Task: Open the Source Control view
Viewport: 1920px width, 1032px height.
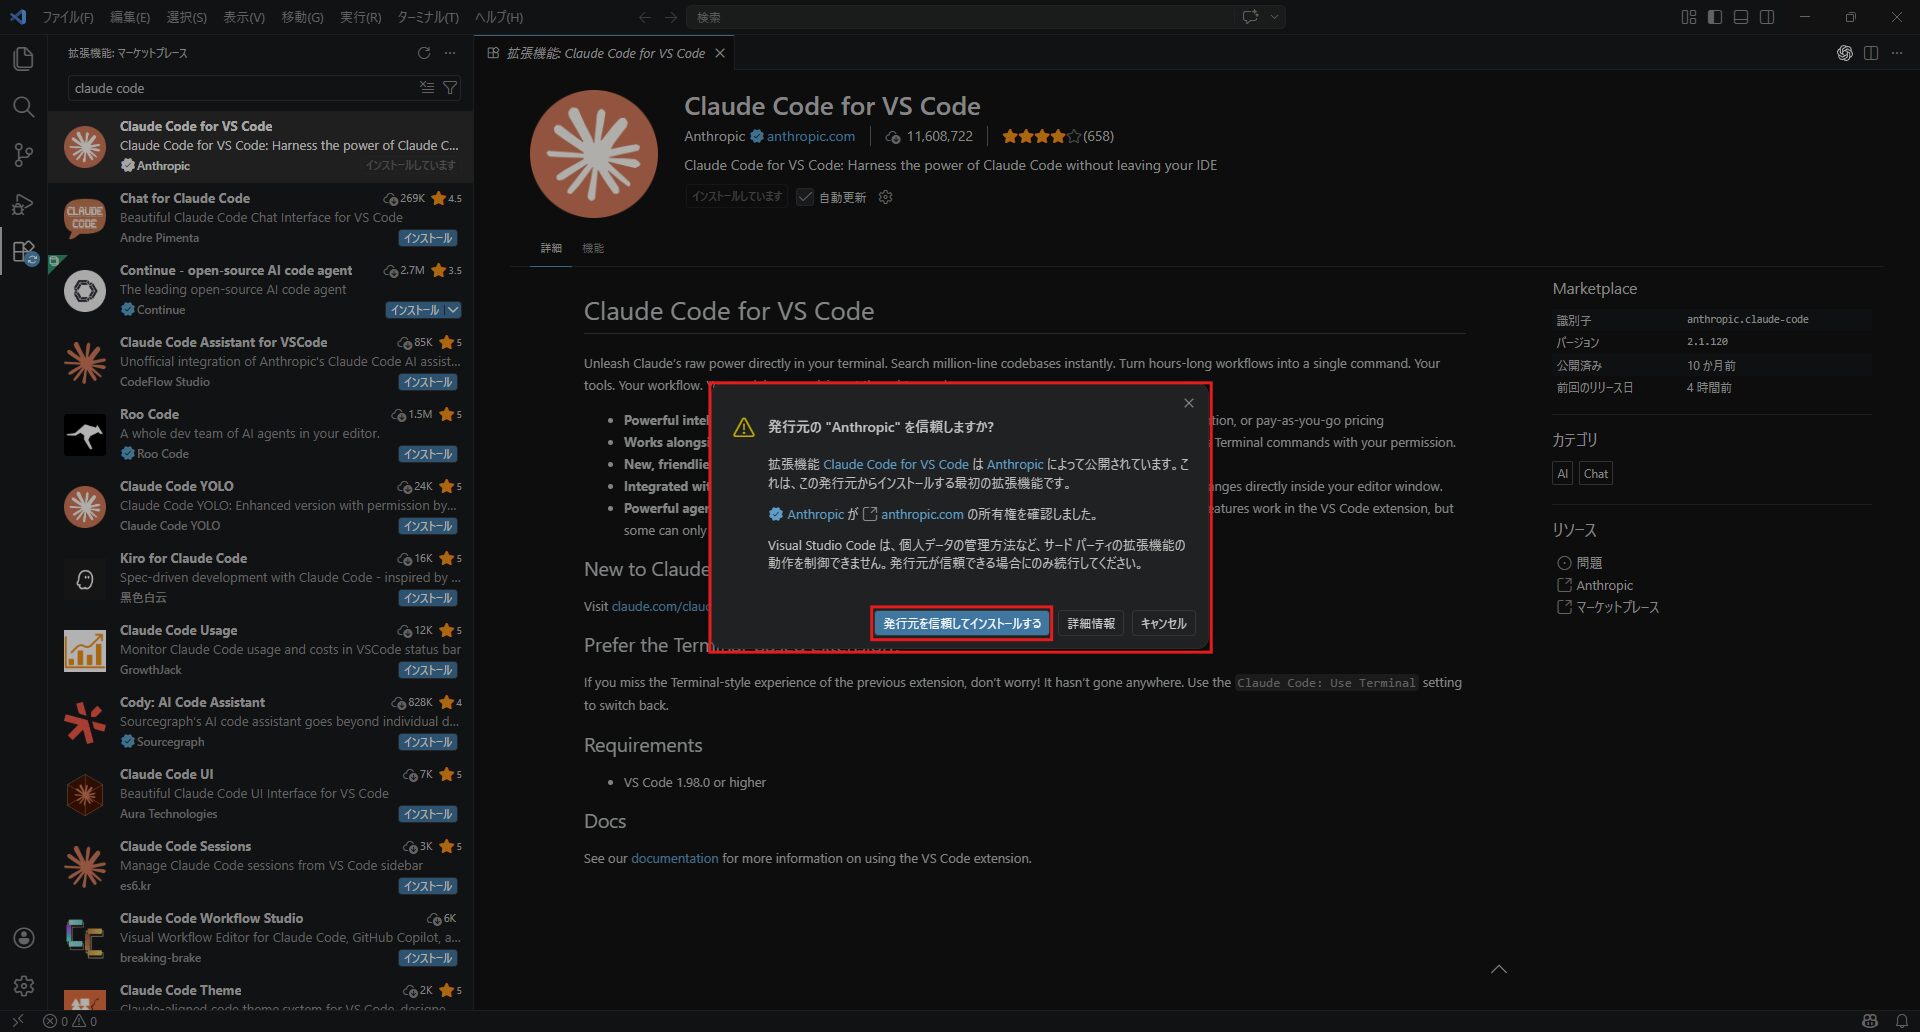Action: [x=23, y=155]
